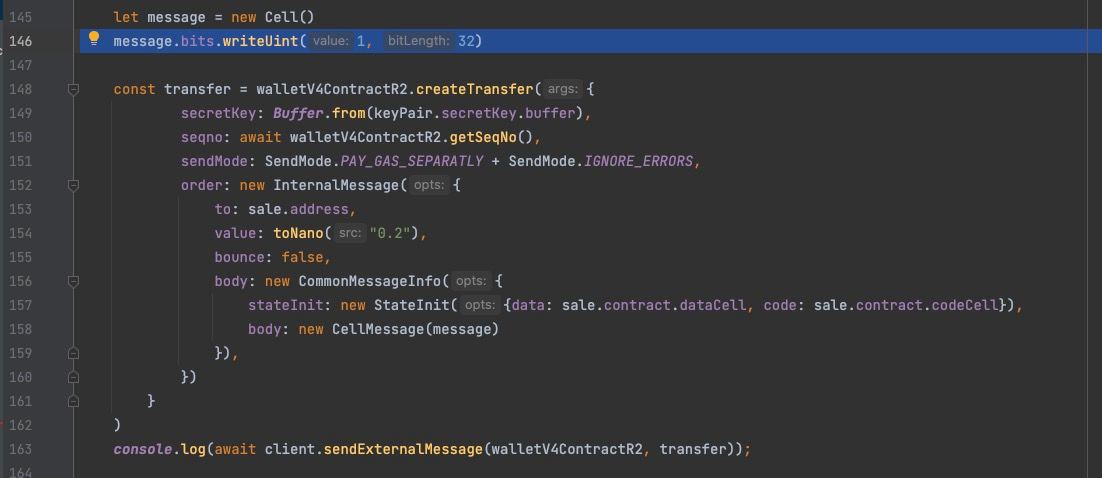Click the const keyword on line 148

point(135,89)
